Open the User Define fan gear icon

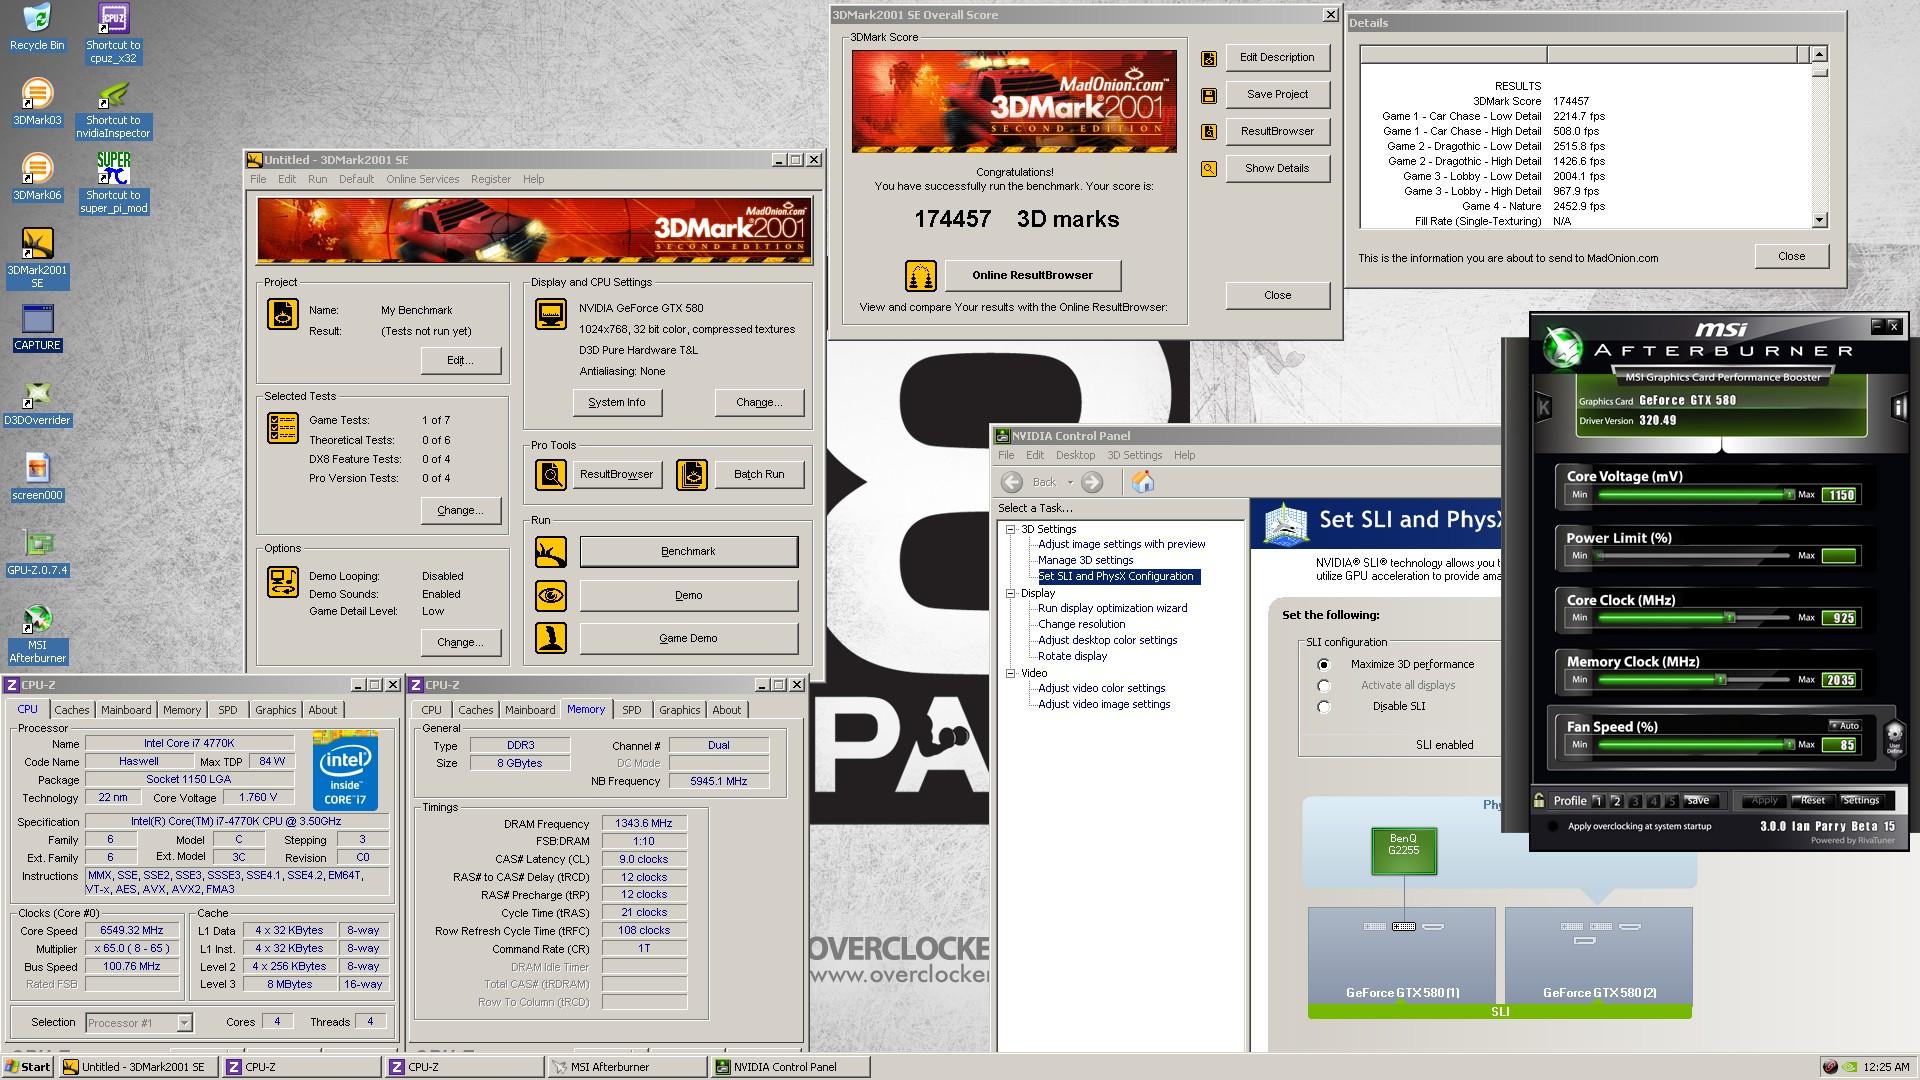click(x=1894, y=737)
